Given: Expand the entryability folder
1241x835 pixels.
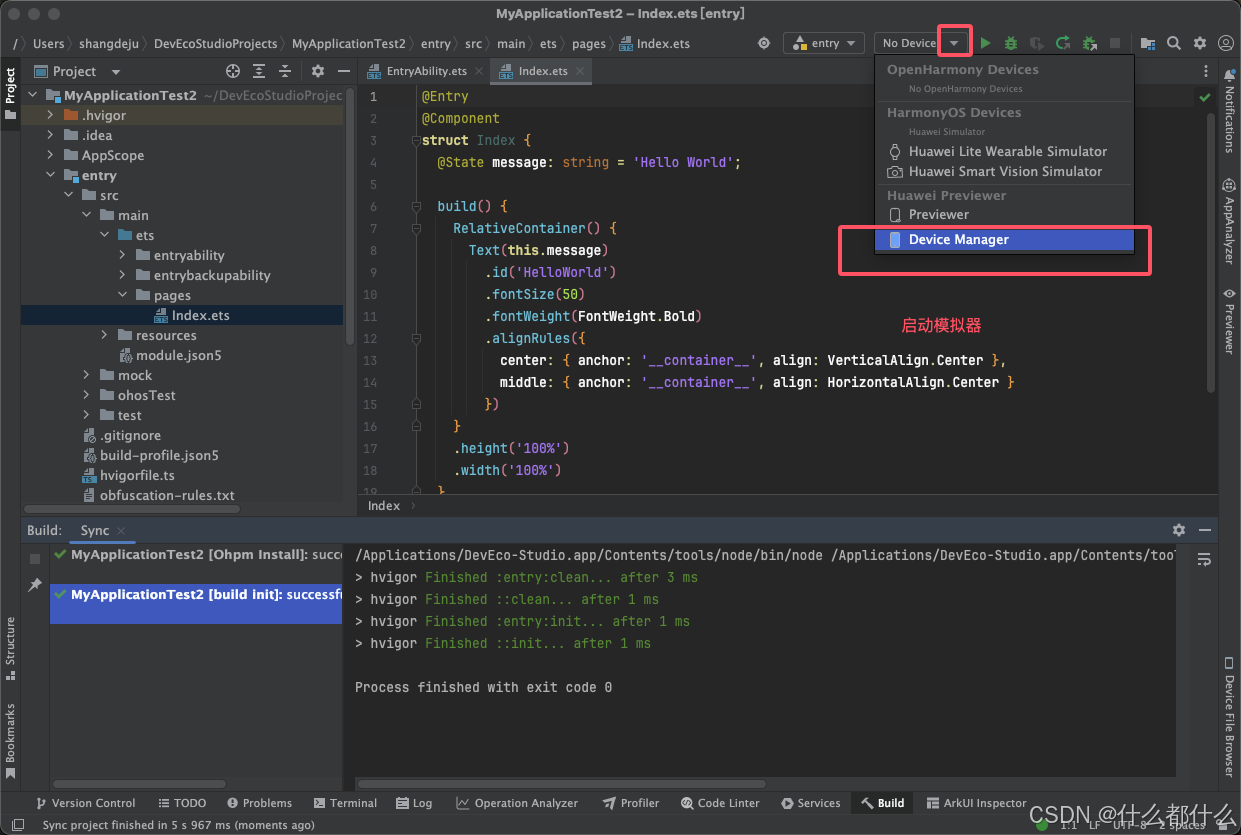Looking at the screenshot, I should pos(123,255).
